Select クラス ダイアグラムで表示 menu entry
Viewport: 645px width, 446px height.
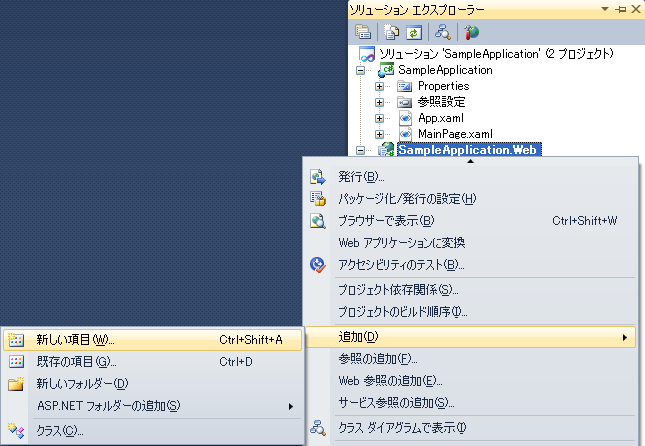tap(471, 428)
